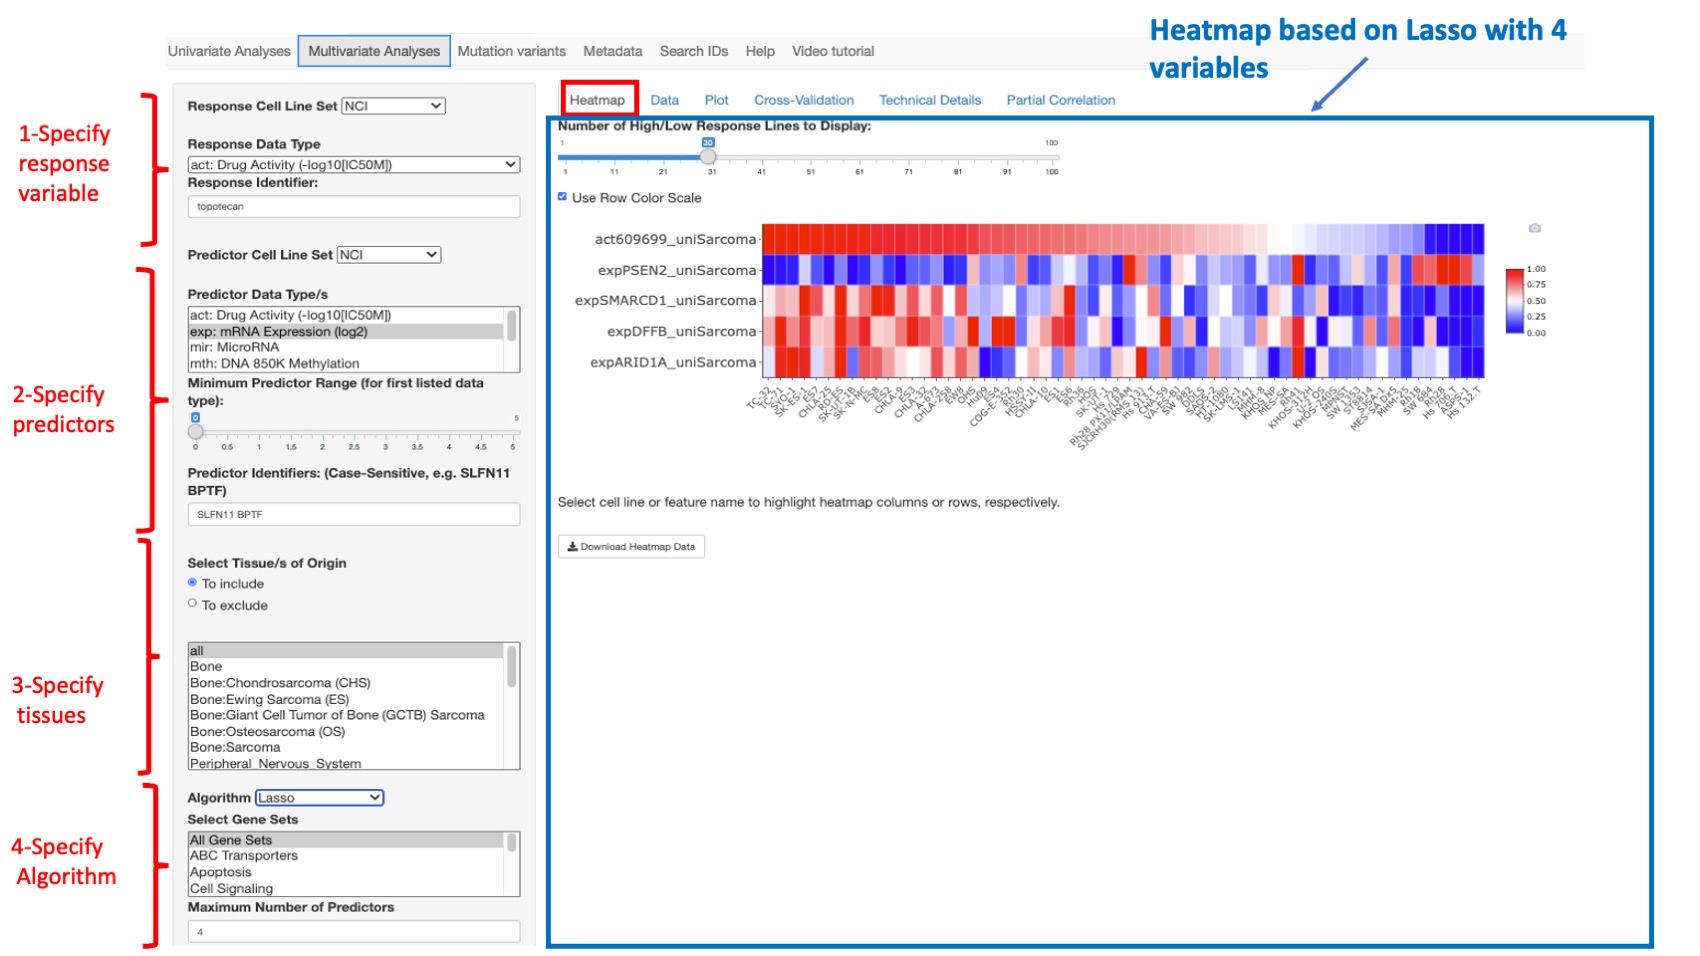Open the Predictor Cell Line Set dropdown
Screen dimensions: 1700x956
pyautogui.click(x=388, y=254)
